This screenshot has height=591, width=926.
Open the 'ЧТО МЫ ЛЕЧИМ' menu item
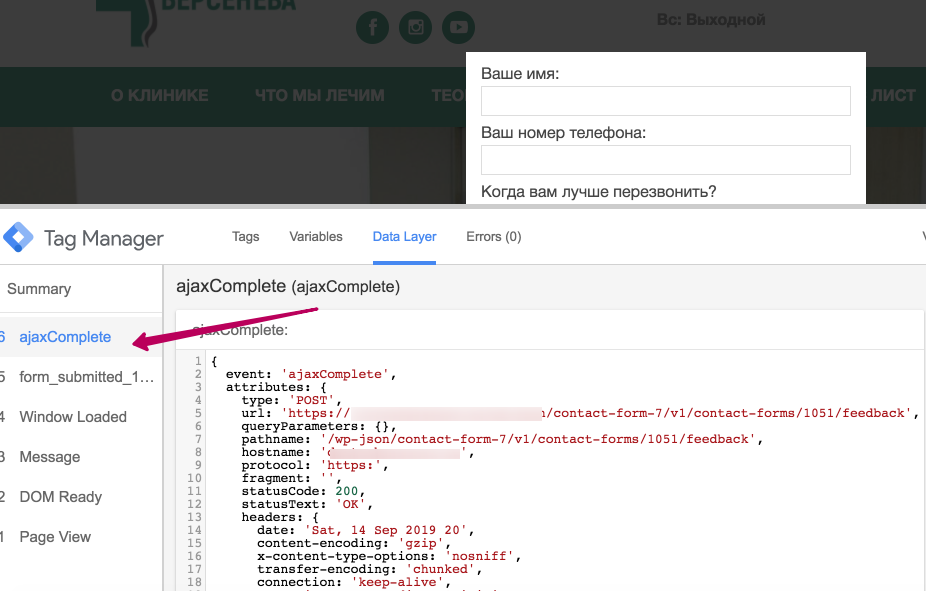point(319,96)
